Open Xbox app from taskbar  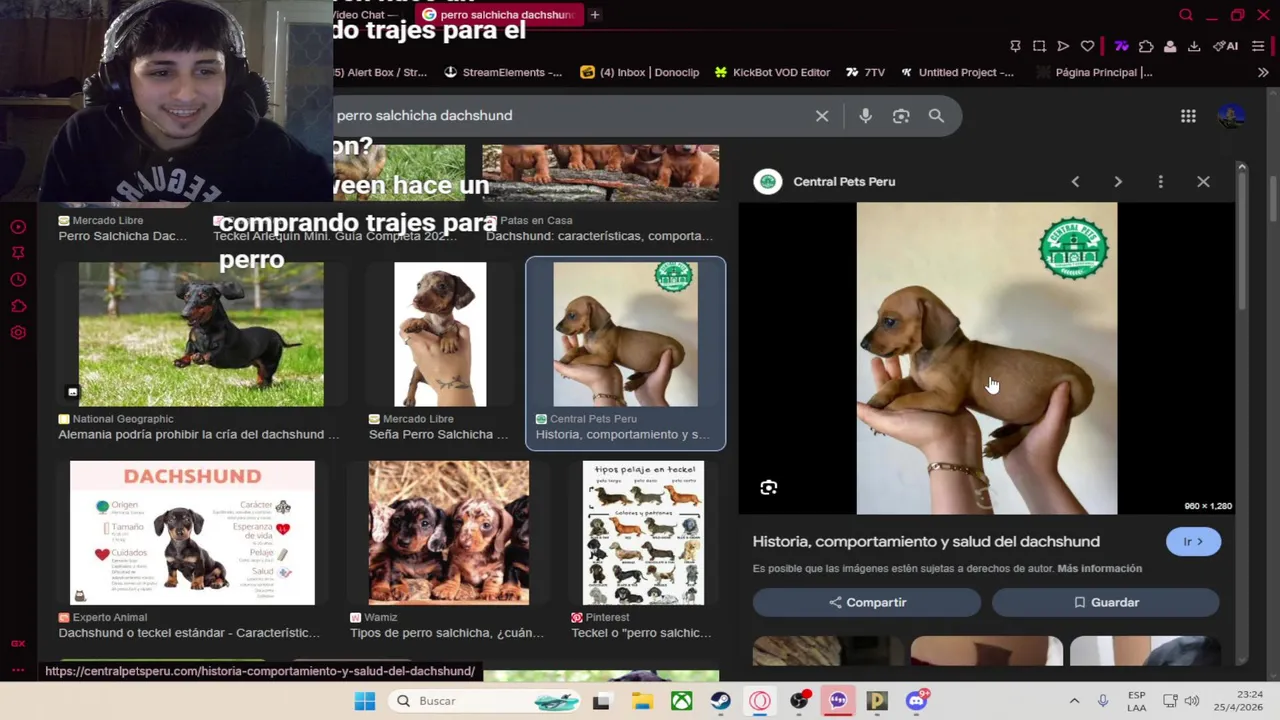(681, 701)
